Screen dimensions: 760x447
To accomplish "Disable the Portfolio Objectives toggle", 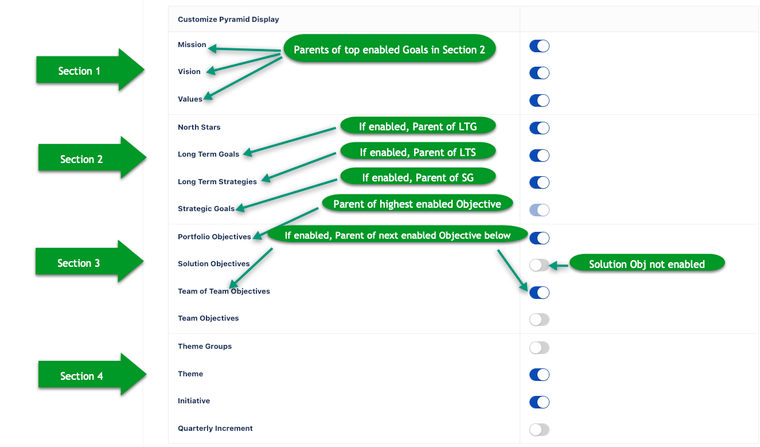I will [x=539, y=238].
